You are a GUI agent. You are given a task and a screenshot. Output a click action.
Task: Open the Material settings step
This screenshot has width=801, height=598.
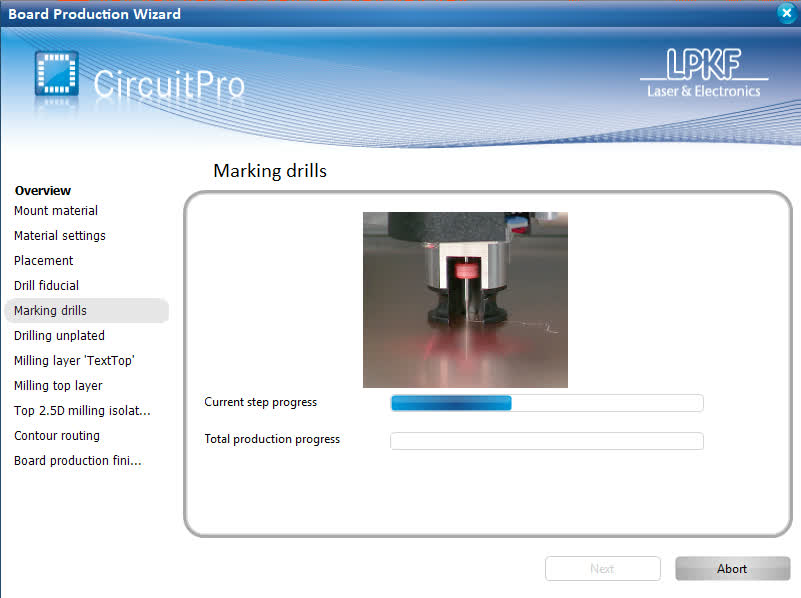[60, 235]
